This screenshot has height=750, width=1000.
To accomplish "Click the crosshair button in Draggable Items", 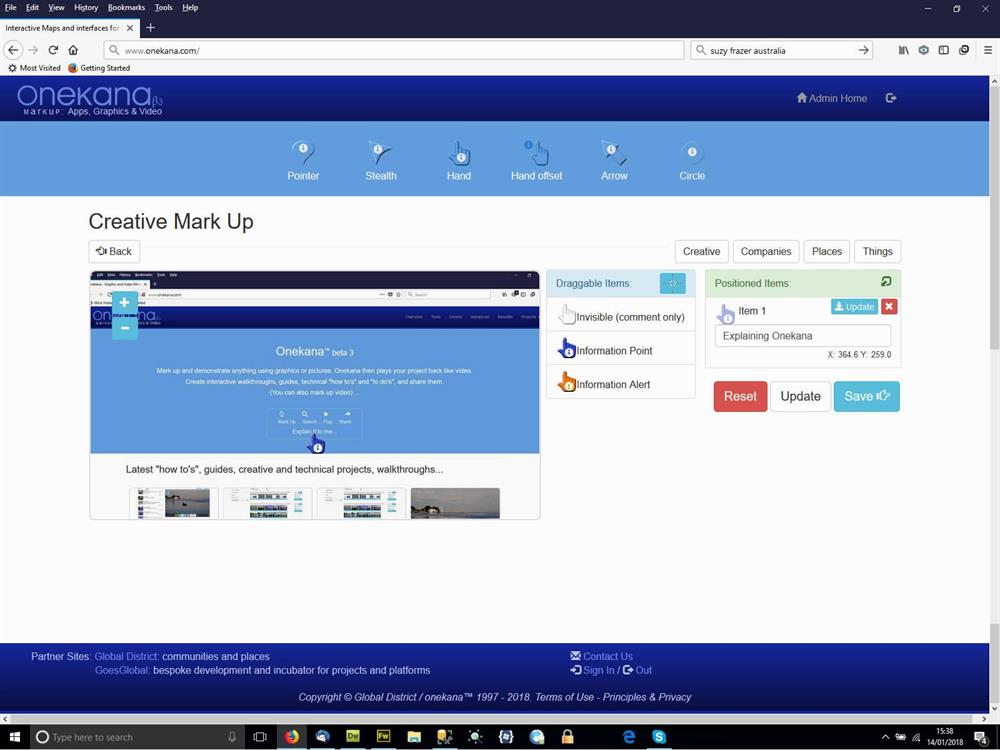I will coord(672,283).
